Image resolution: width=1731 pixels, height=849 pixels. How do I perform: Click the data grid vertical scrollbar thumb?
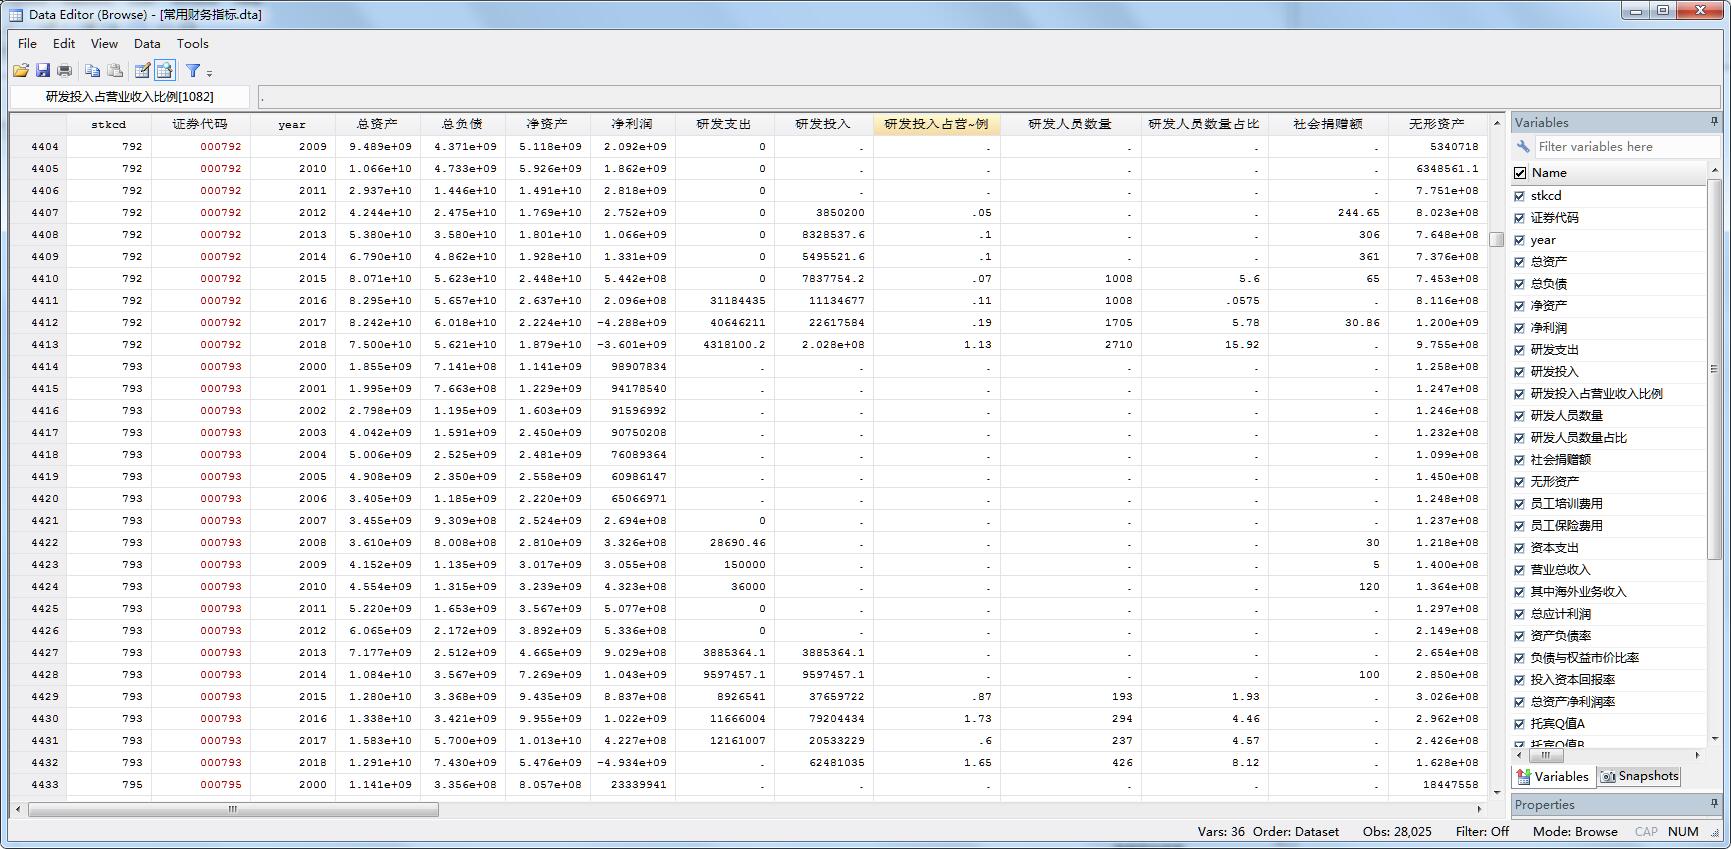click(1496, 239)
